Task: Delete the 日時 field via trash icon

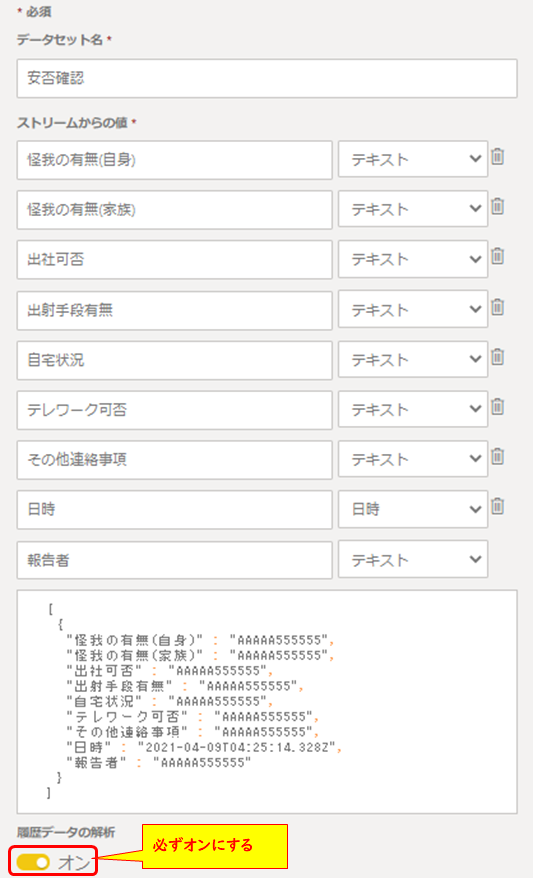Action: pos(497,506)
